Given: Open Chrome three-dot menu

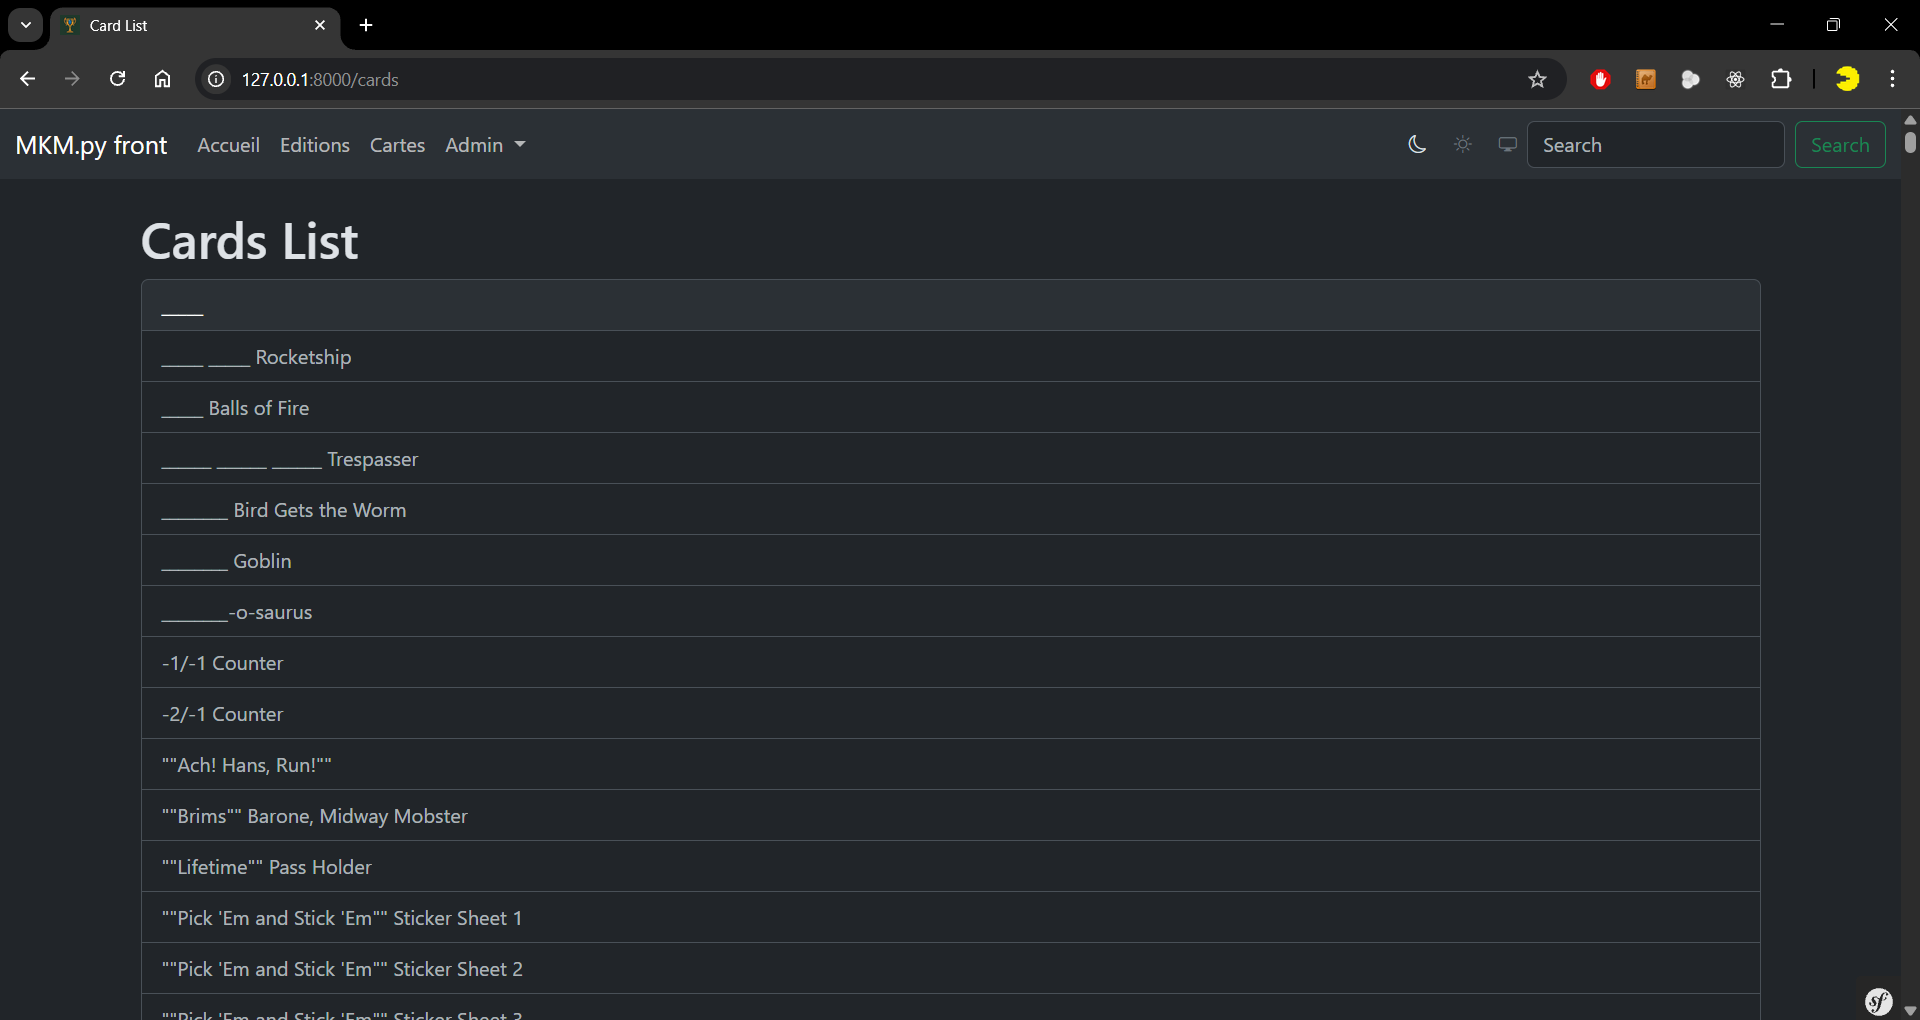Looking at the screenshot, I should tap(1893, 80).
